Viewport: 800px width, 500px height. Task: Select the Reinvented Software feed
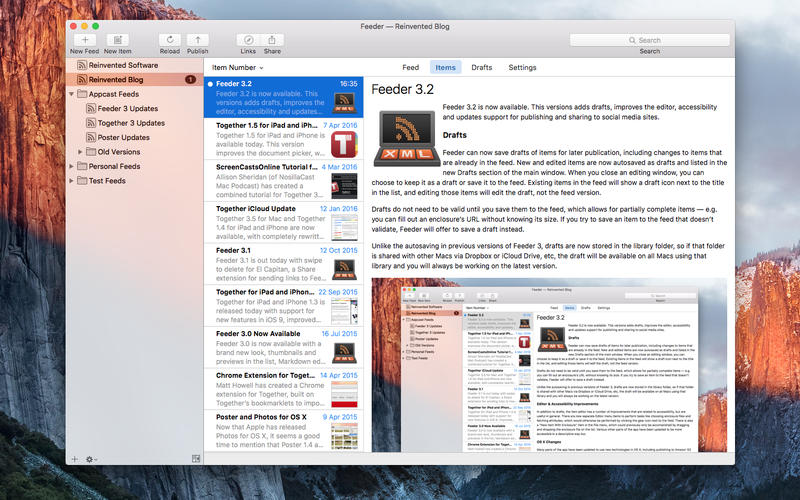coord(135,65)
